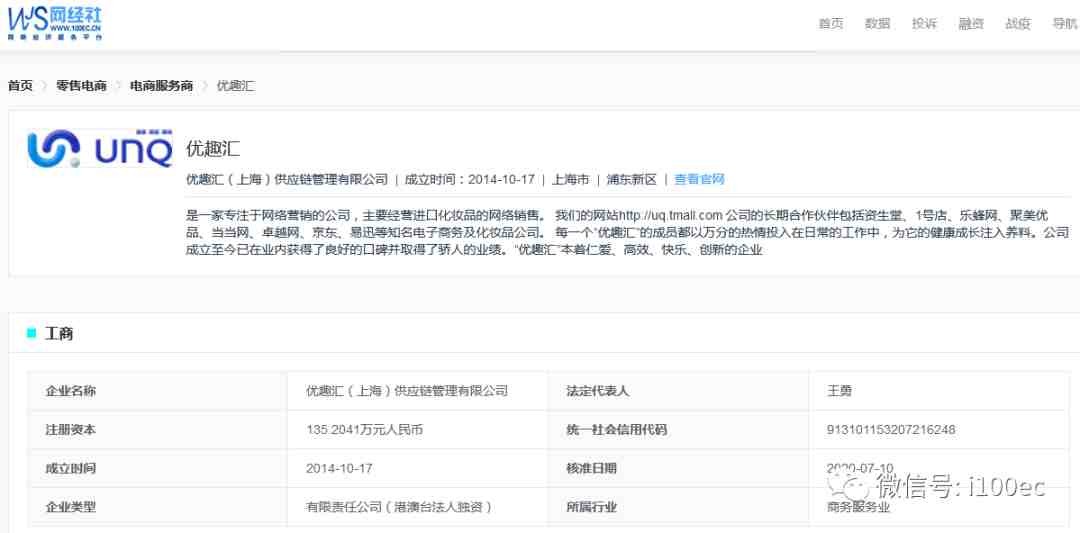Select the 核准日期 label cell

pyautogui.click(x=678, y=468)
